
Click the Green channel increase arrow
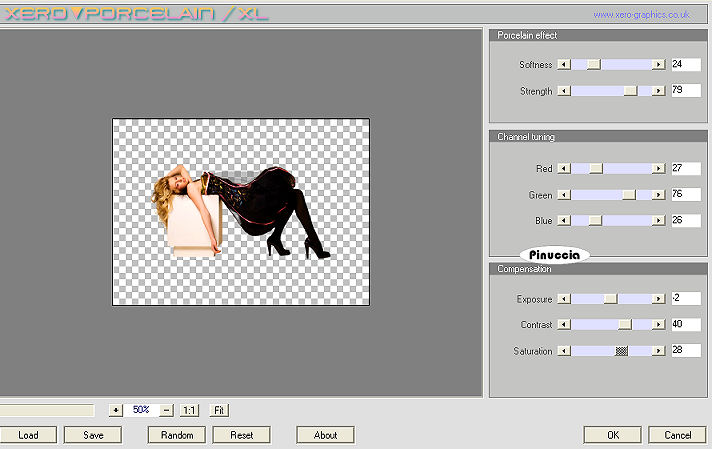coord(658,195)
